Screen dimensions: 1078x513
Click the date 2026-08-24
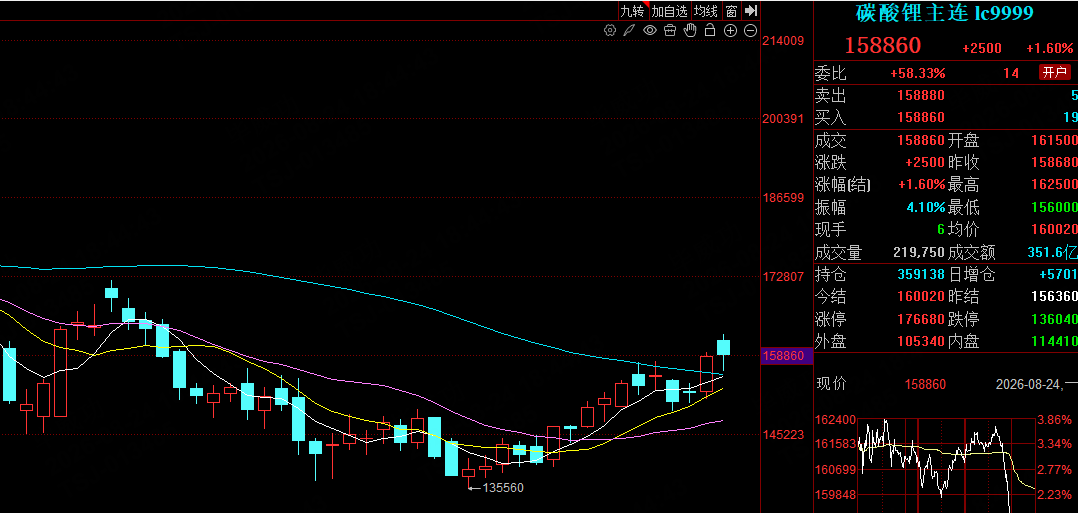[x=1029, y=384]
